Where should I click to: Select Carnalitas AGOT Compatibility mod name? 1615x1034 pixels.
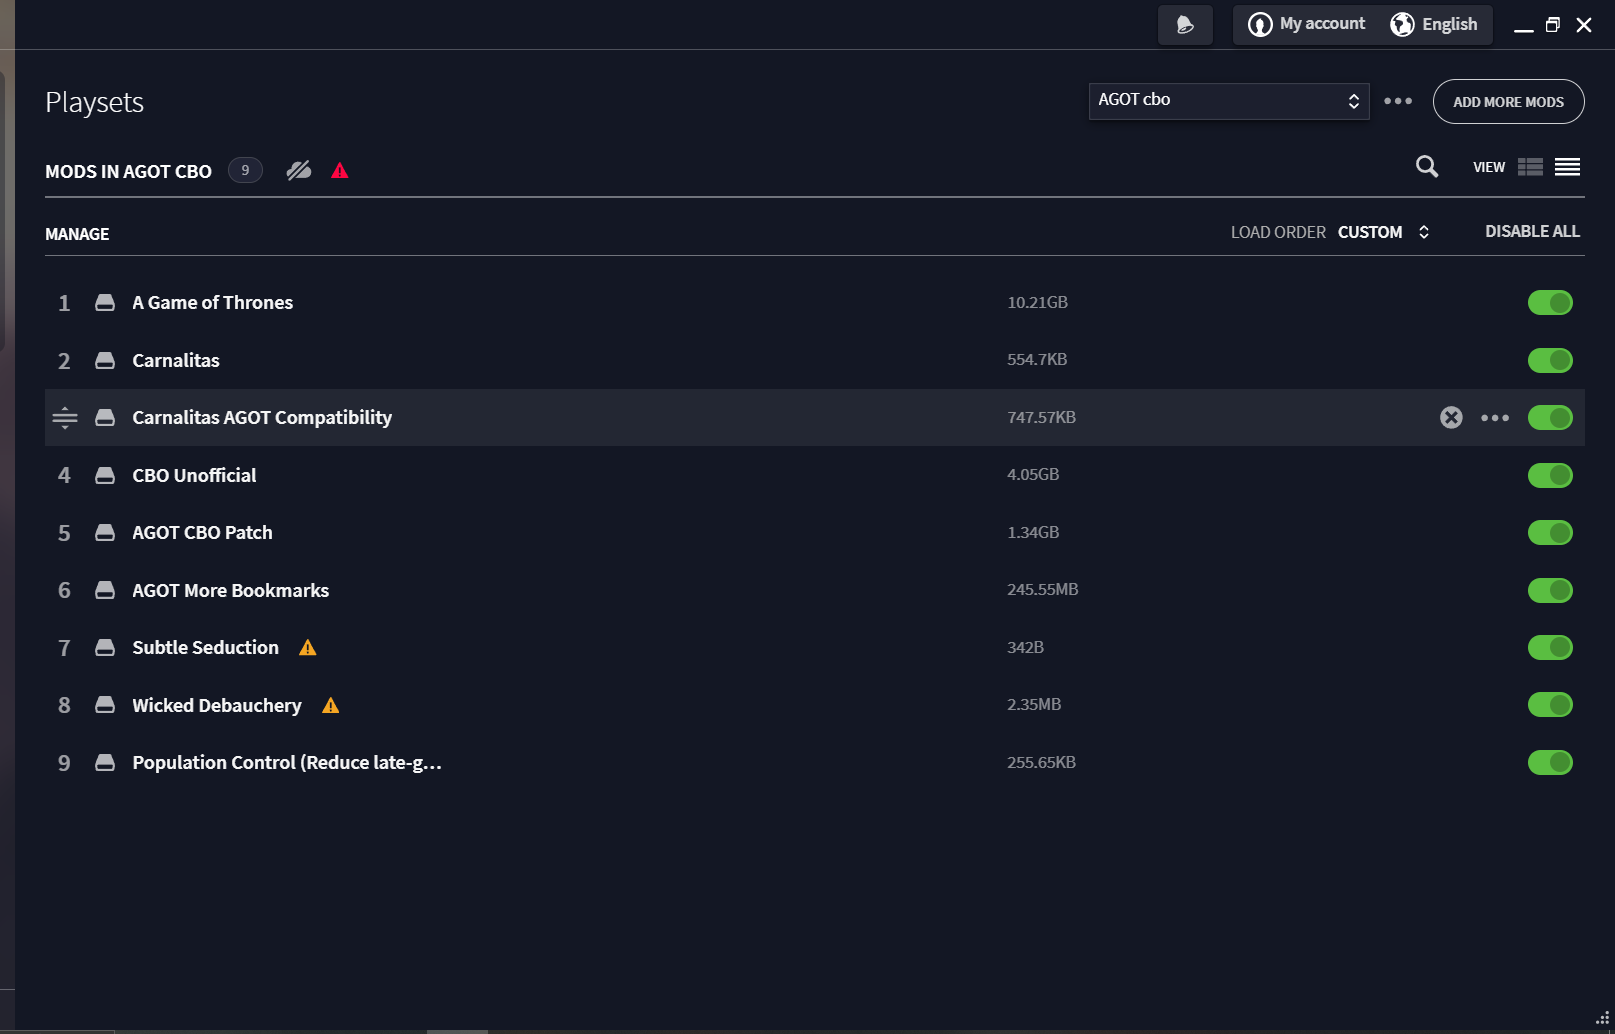tap(262, 418)
